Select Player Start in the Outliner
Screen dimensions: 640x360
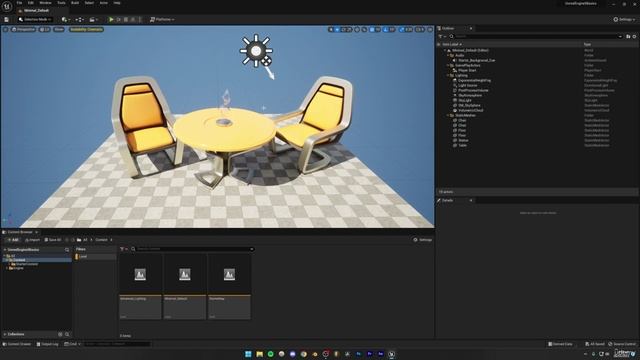467,70
